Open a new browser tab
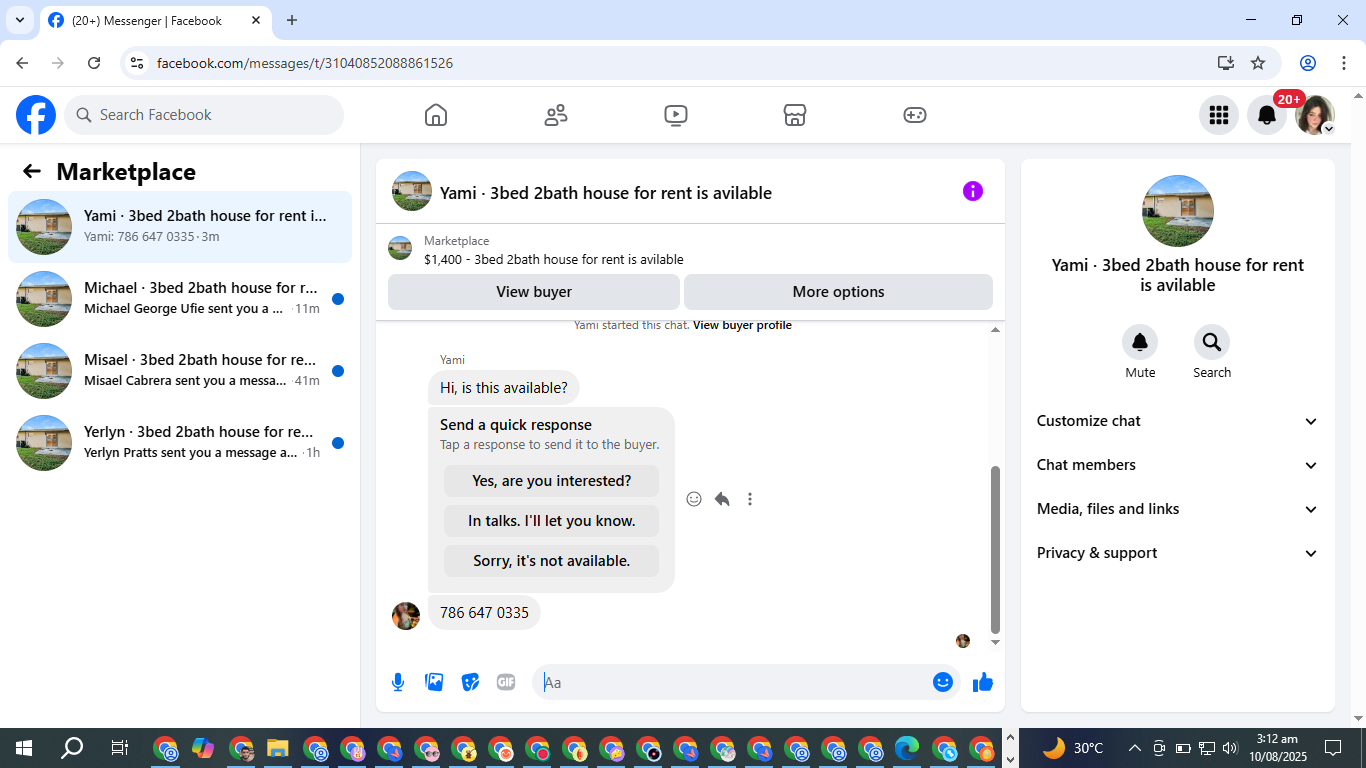This screenshot has height=768, width=1366. [292, 20]
